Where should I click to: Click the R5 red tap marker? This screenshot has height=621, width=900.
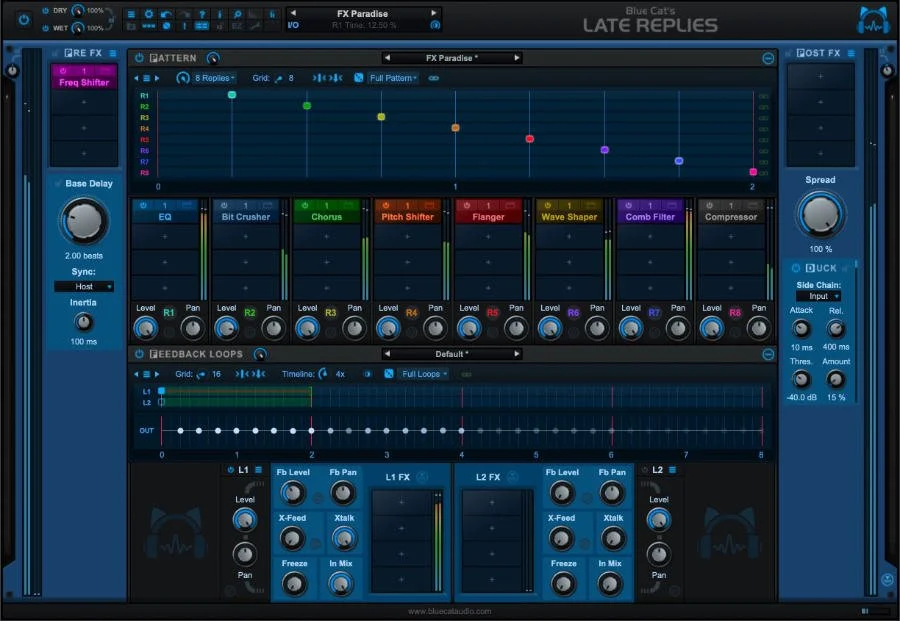point(530,139)
